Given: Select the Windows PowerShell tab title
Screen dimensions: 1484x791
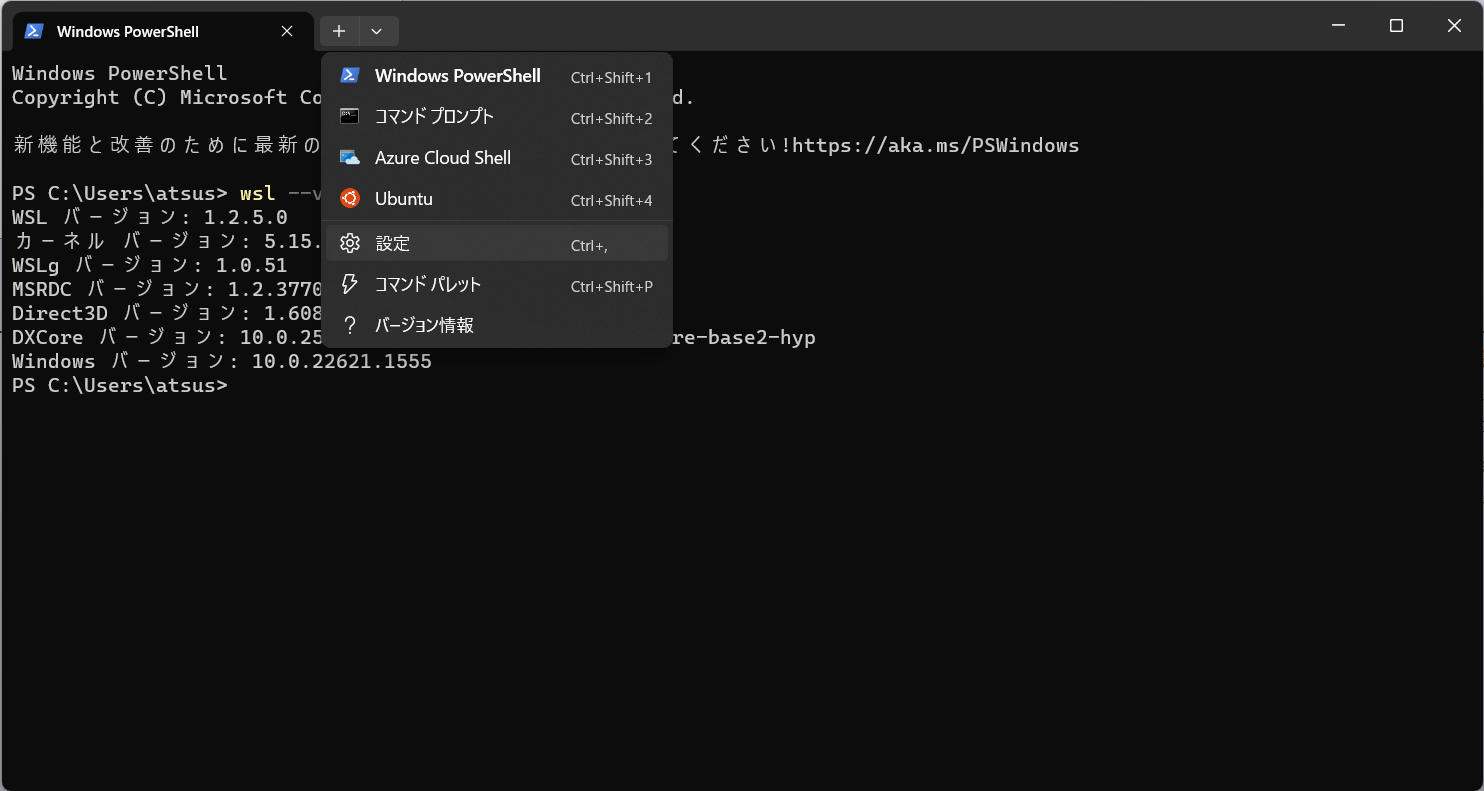Looking at the screenshot, I should (128, 32).
